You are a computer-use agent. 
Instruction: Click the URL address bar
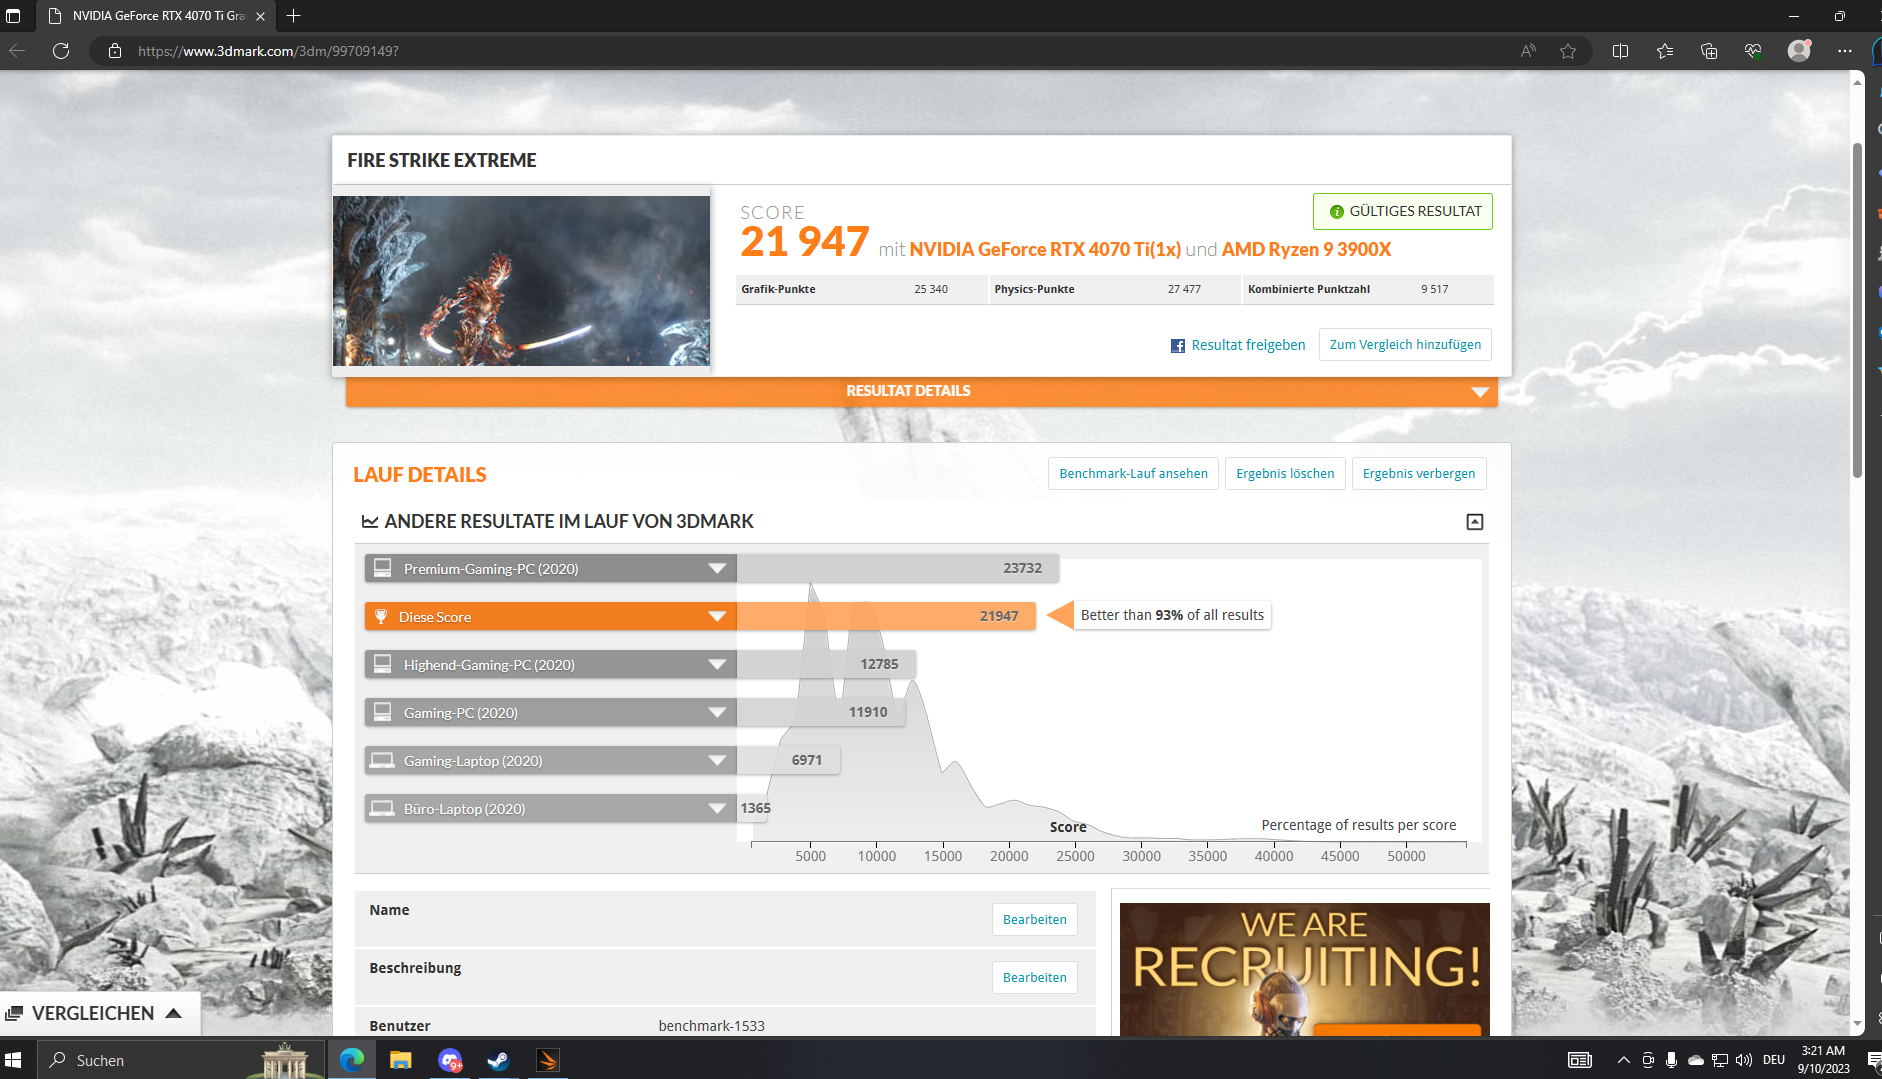click(x=800, y=51)
